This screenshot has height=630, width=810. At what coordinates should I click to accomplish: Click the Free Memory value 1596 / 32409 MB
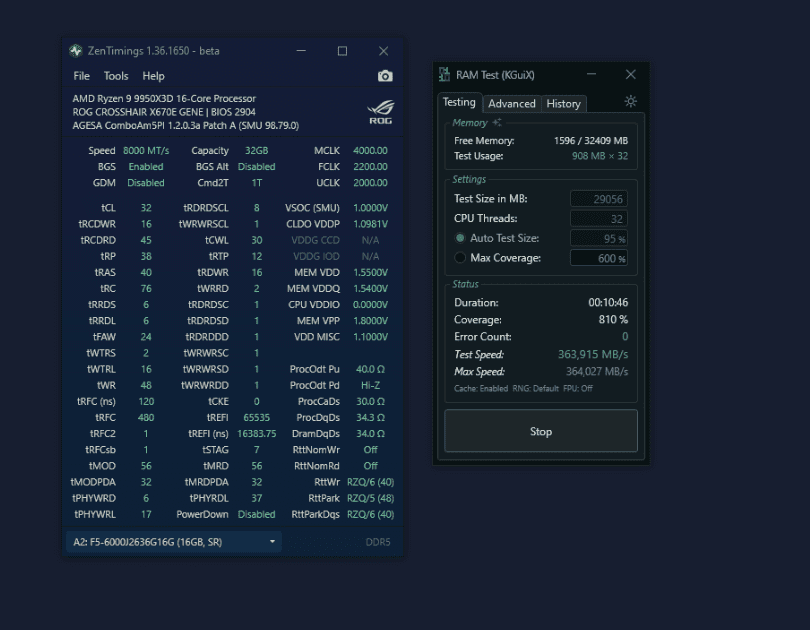coord(591,140)
